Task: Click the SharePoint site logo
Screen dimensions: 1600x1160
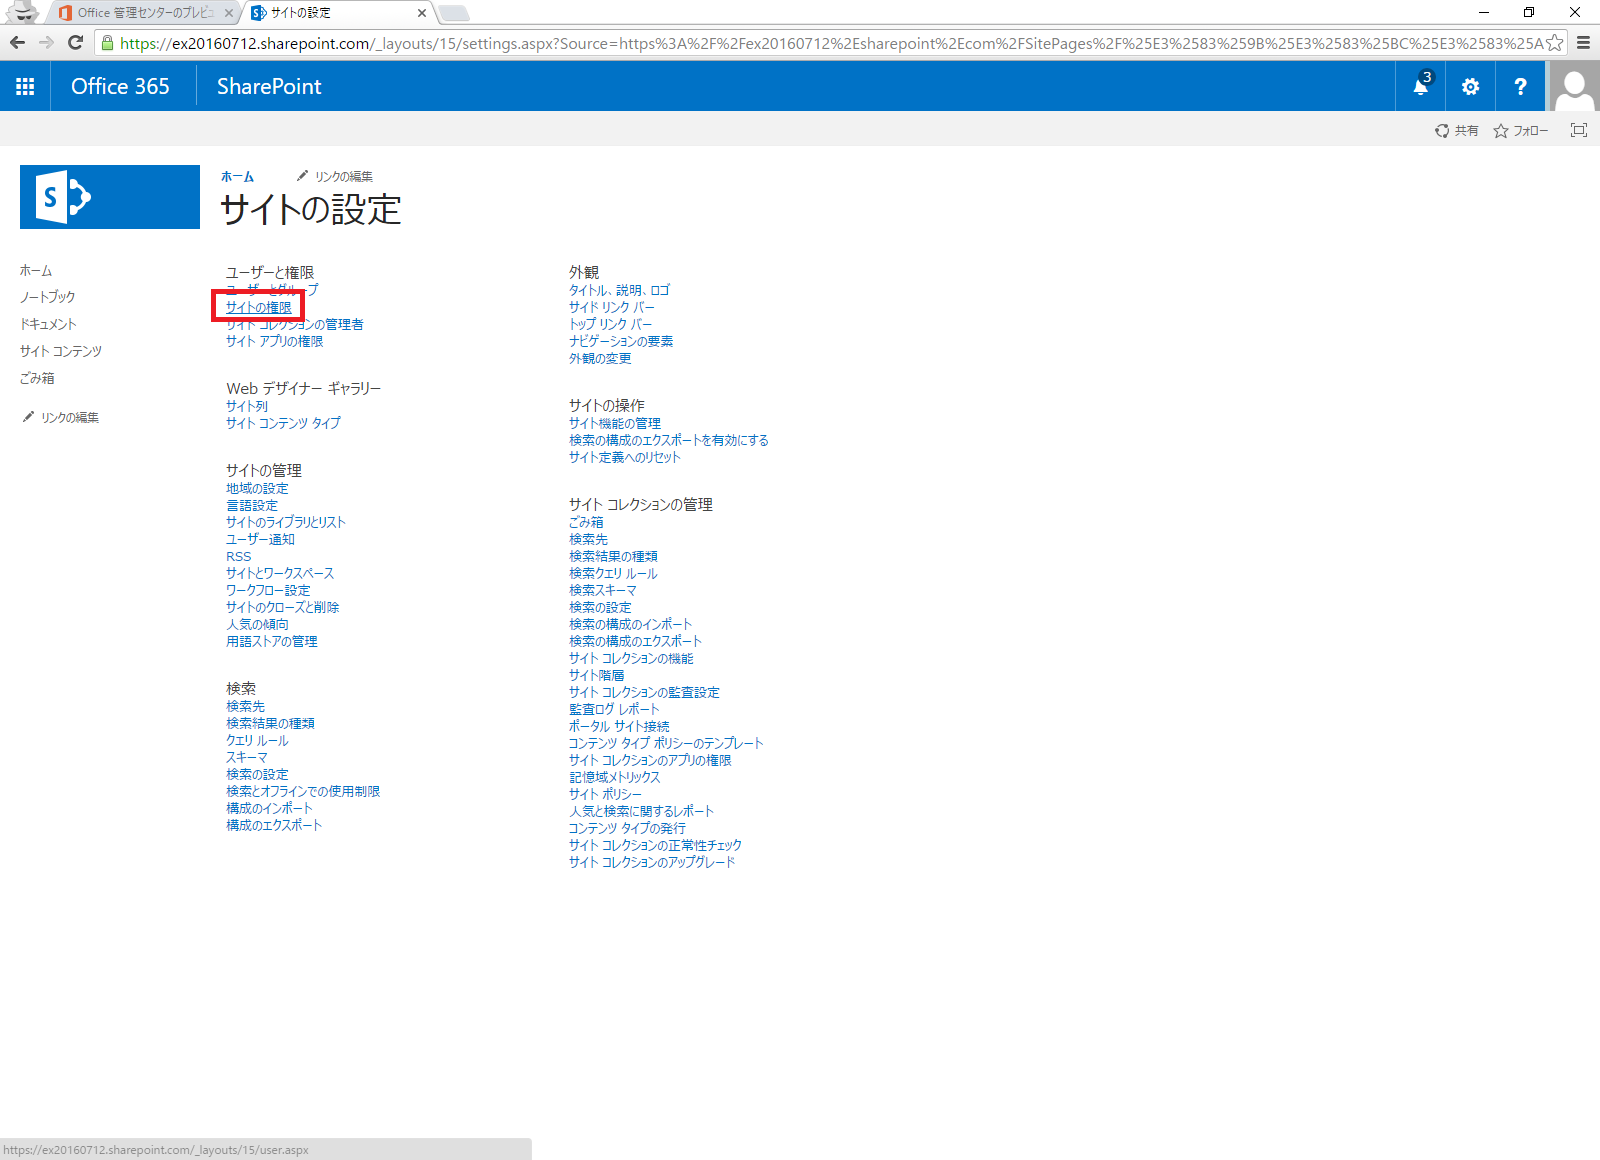Action: 110,197
